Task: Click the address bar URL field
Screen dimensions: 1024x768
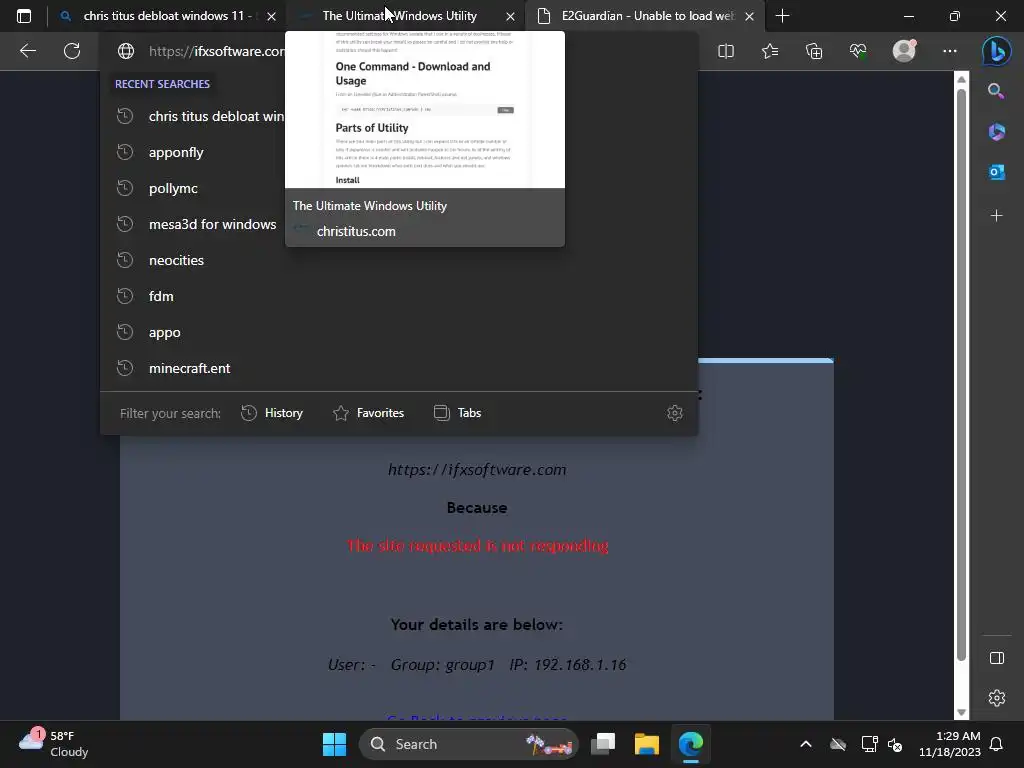Action: point(216,51)
